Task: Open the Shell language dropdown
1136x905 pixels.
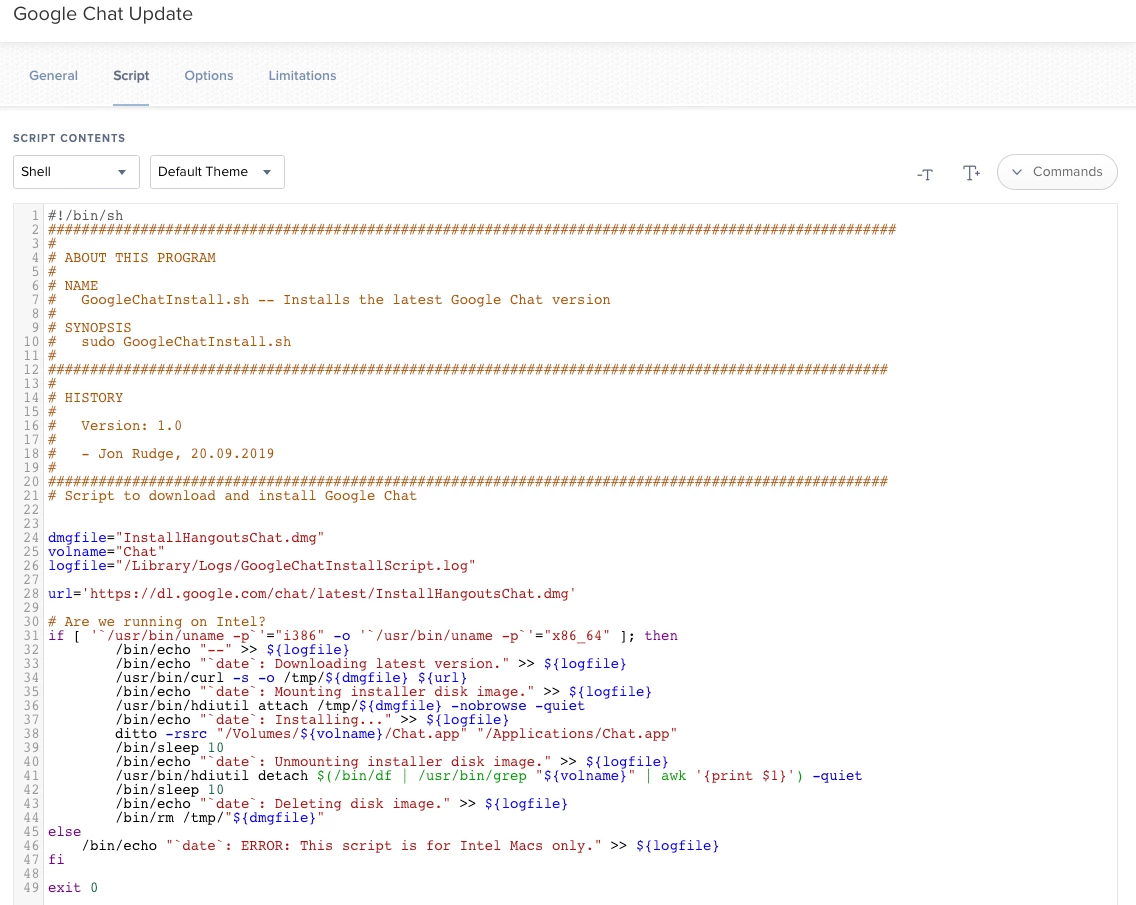Action: pyautogui.click(x=76, y=172)
